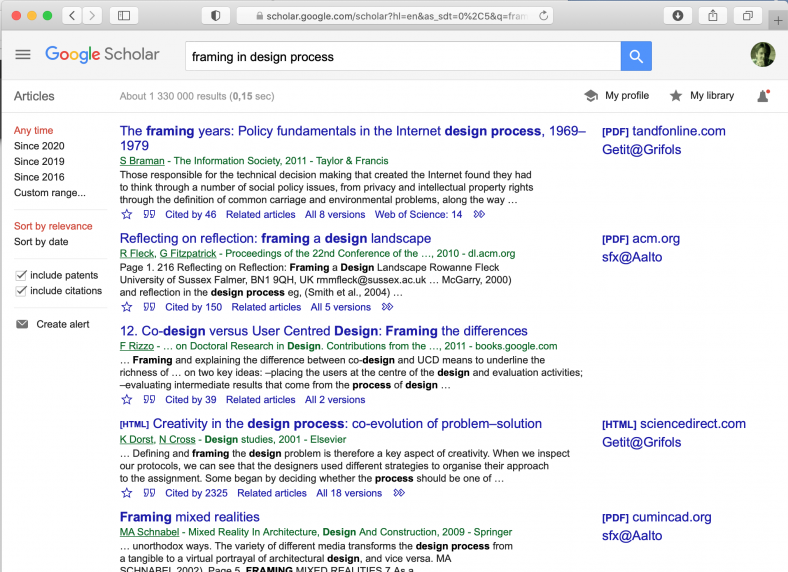Open the Google Scholar hamburger menu
The width and height of the screenshot is (788, 572).
(23, 55)
